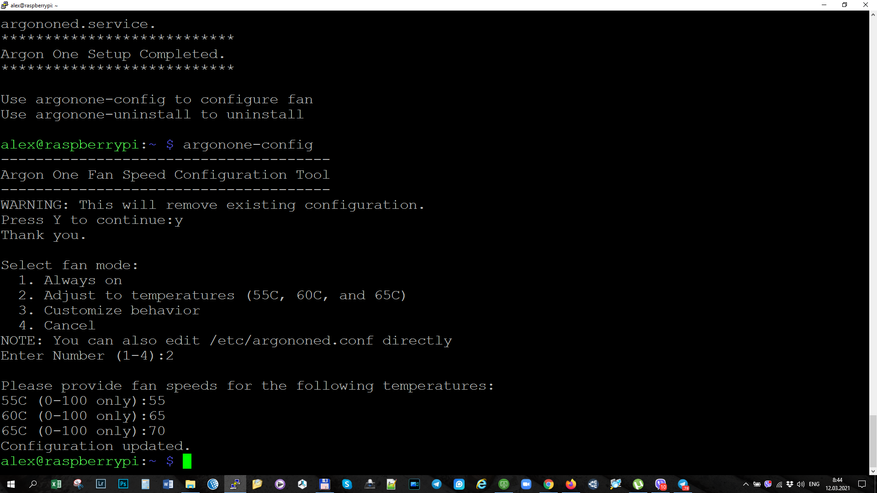The width and height of the screenshot is (877, 493).
Task: Open the blue floppy disk taskbar app
Action: (x=324, y=484)
